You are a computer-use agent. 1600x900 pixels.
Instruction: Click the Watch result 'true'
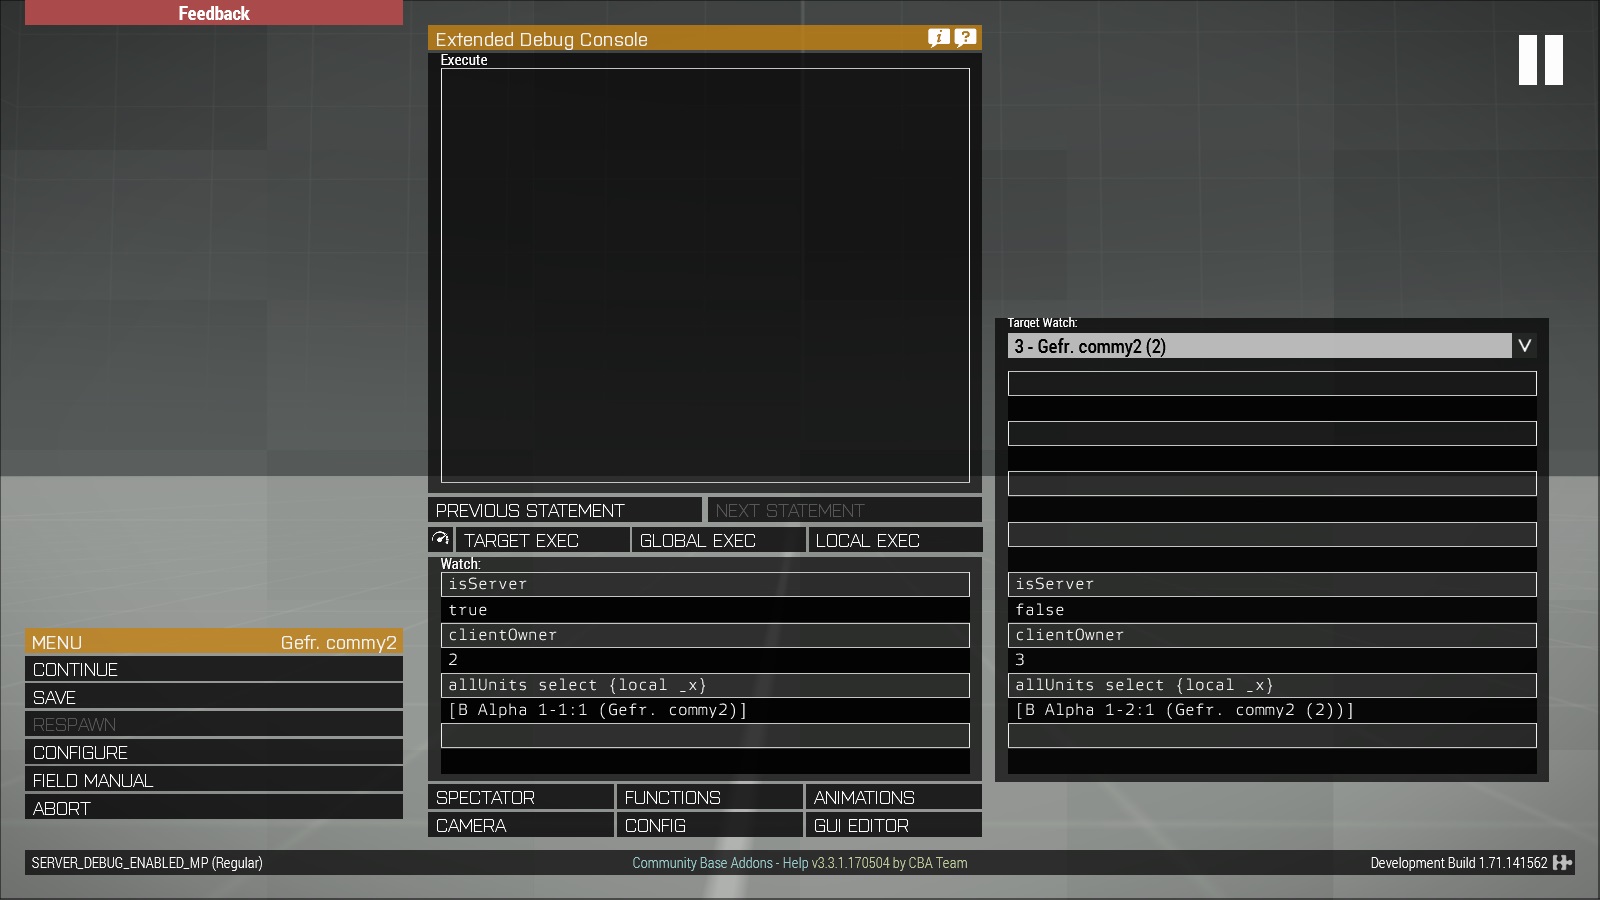coord(705,610)
